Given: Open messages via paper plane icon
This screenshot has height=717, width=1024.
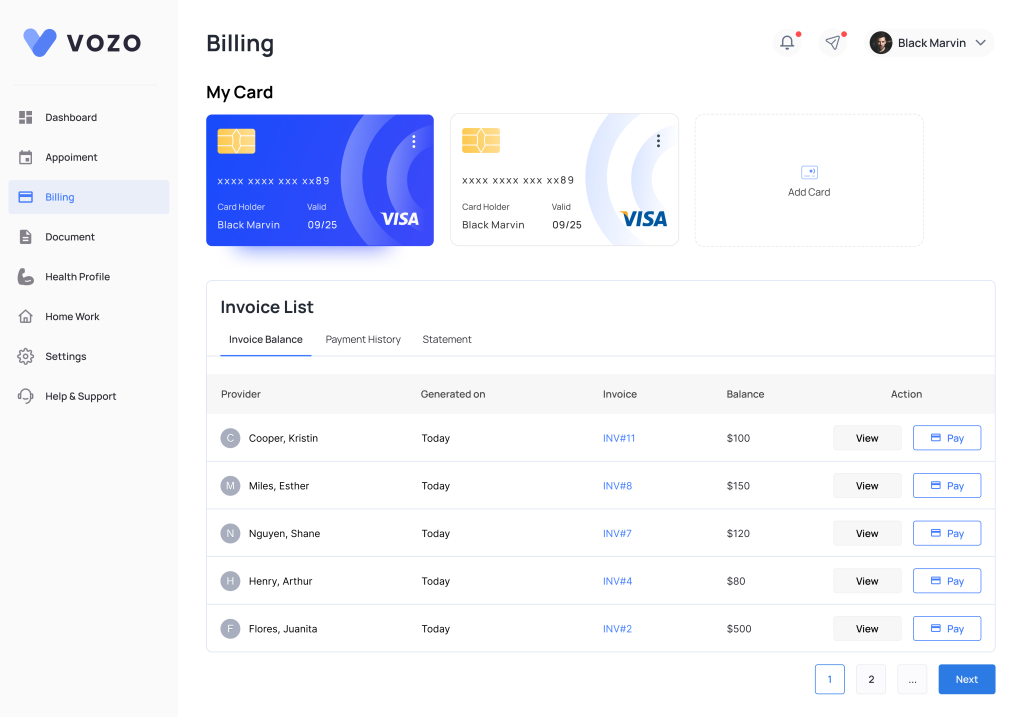Looking at the screenshot, I should (832, 43).
